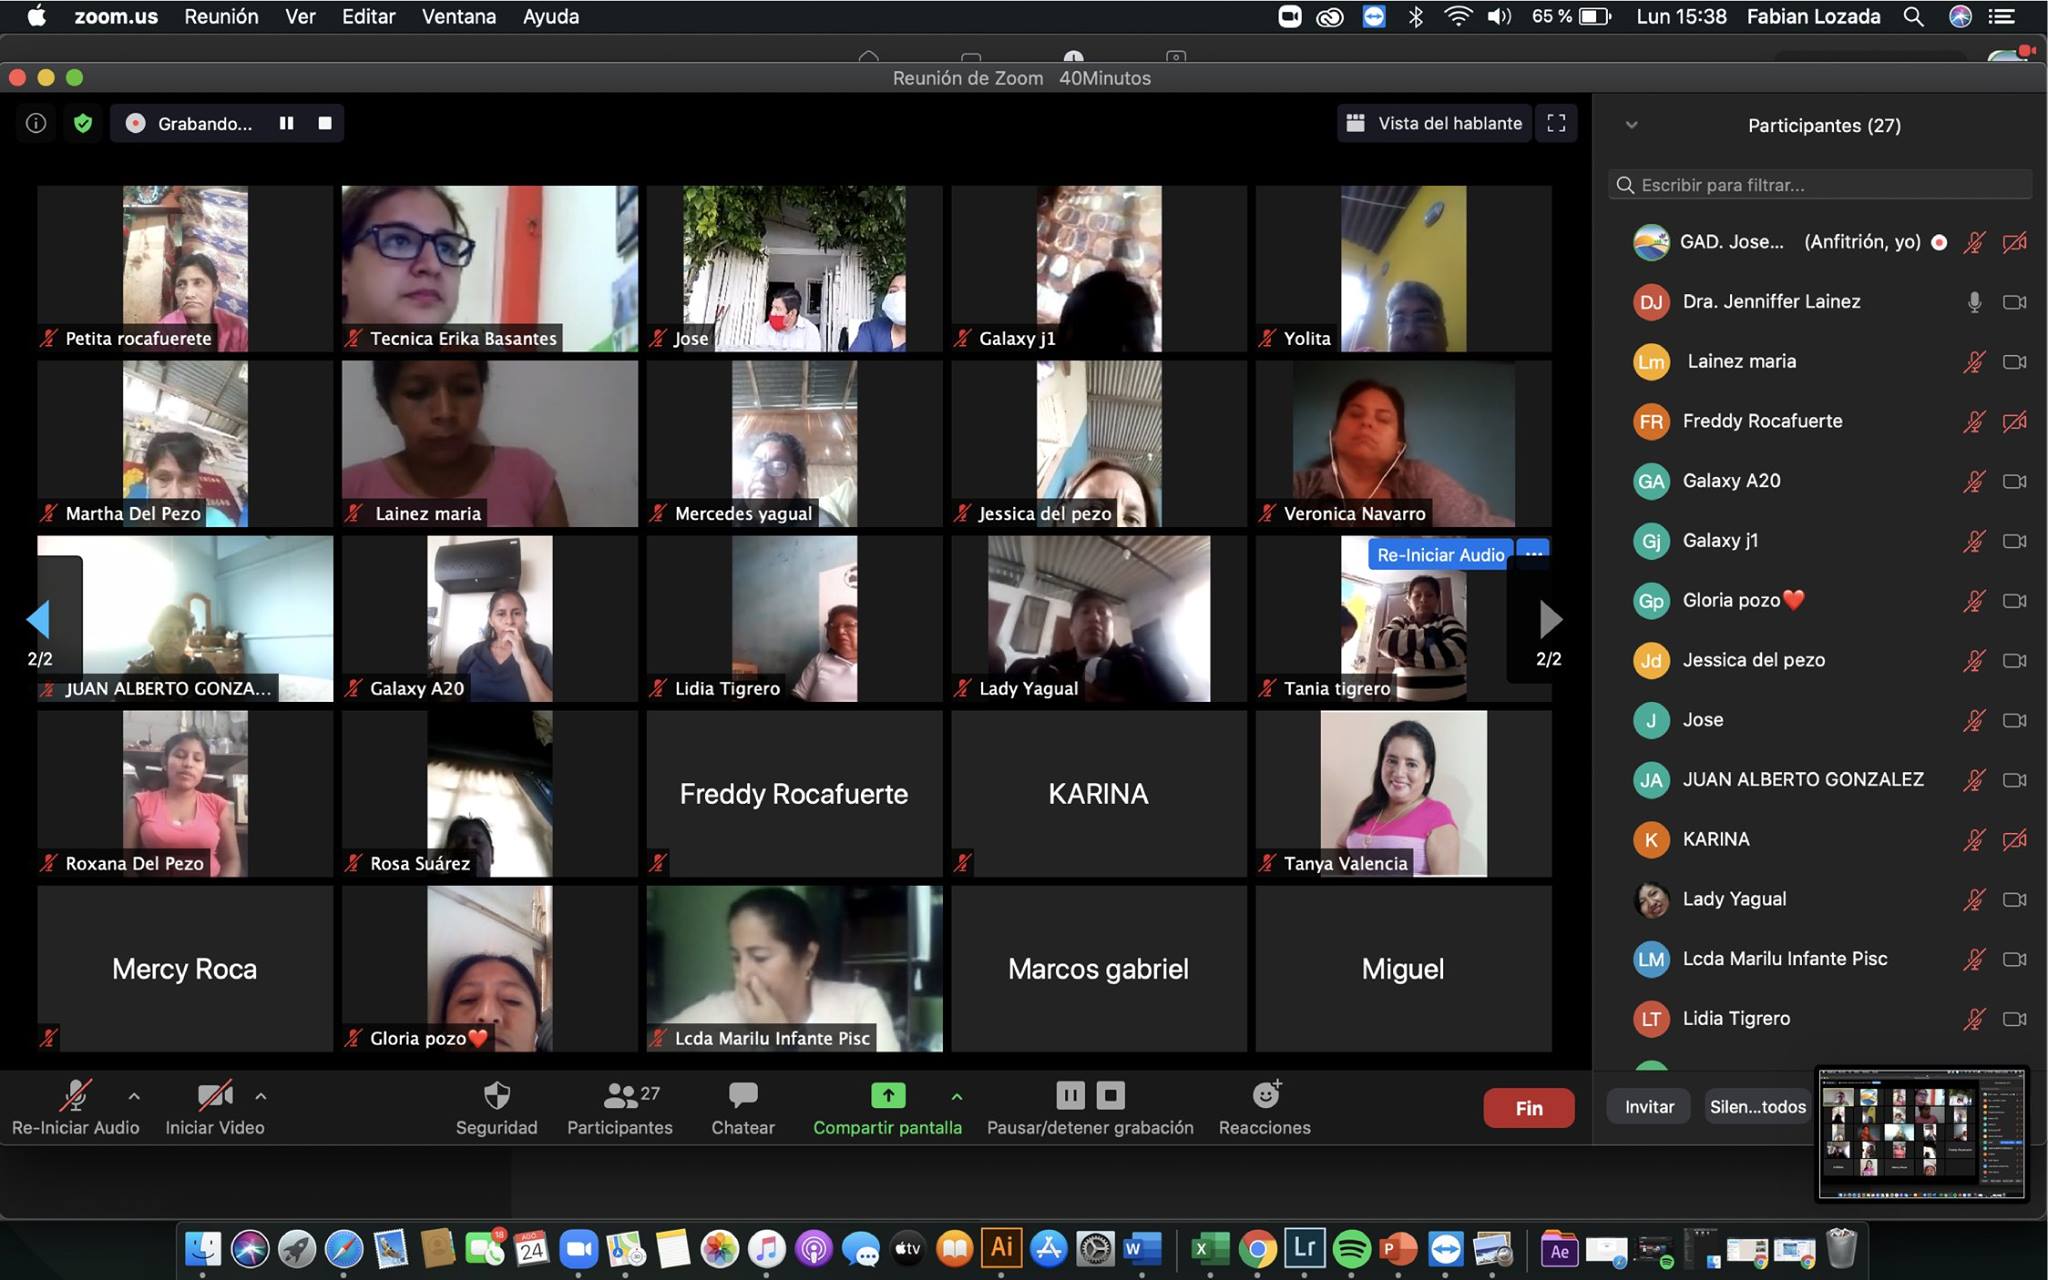Click the red Fin button
This screenshot has width=2048, height=1280.
tap(1528, 1108)
